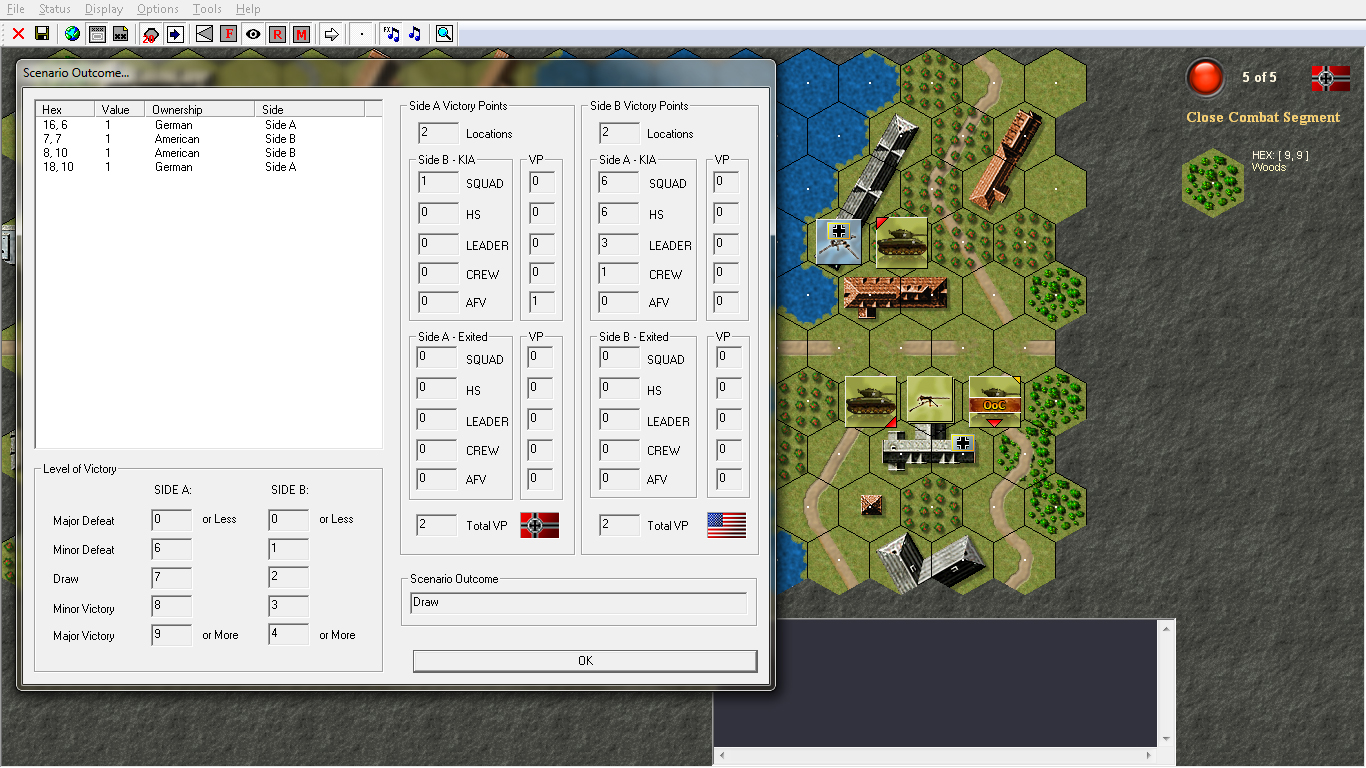Click the globe icon on the toolbar
The width and height of the screenshot is (1366, 768).
71,33
